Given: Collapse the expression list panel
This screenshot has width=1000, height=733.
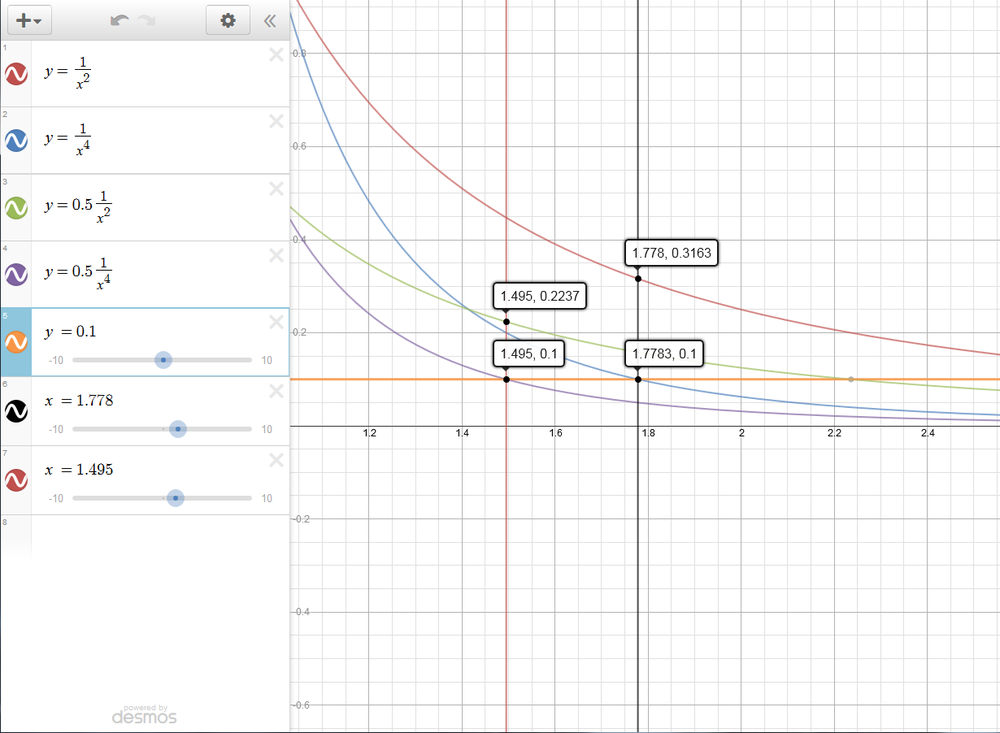Looking at the screenshot, I should (270, 21).
